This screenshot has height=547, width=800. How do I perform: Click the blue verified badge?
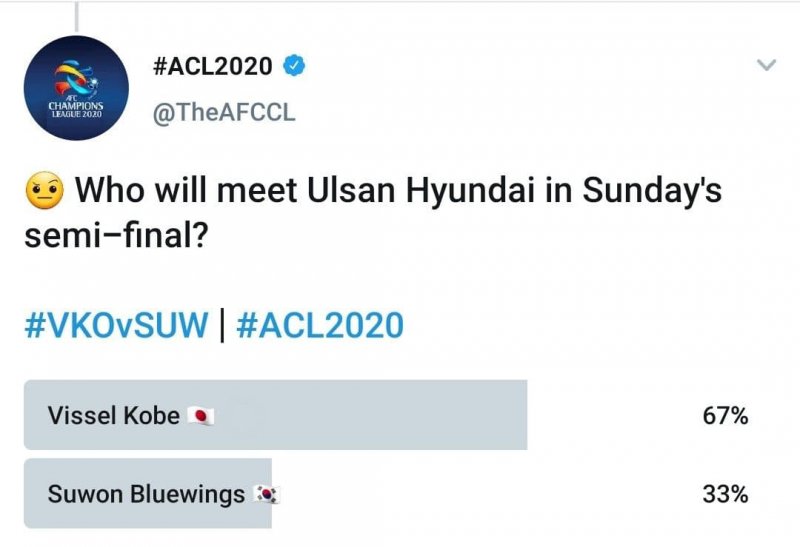click(x=295, y=67)
